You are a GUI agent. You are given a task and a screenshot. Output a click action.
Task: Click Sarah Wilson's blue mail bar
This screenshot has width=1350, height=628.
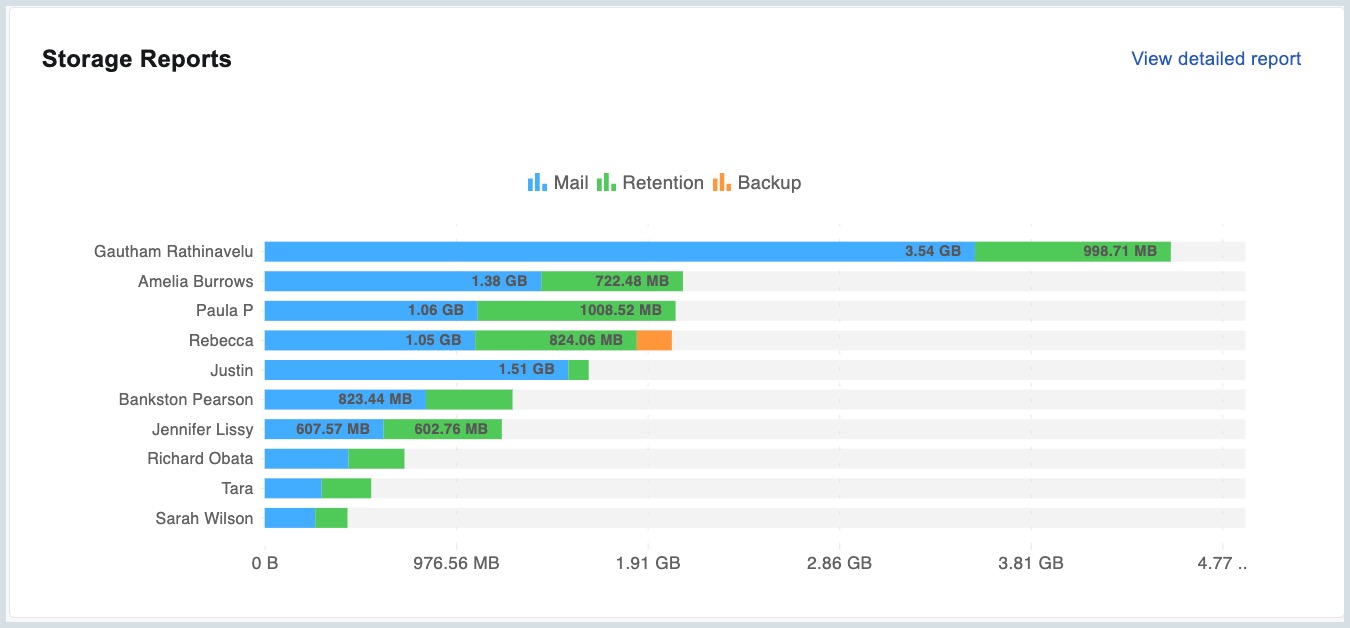(290, 518)
